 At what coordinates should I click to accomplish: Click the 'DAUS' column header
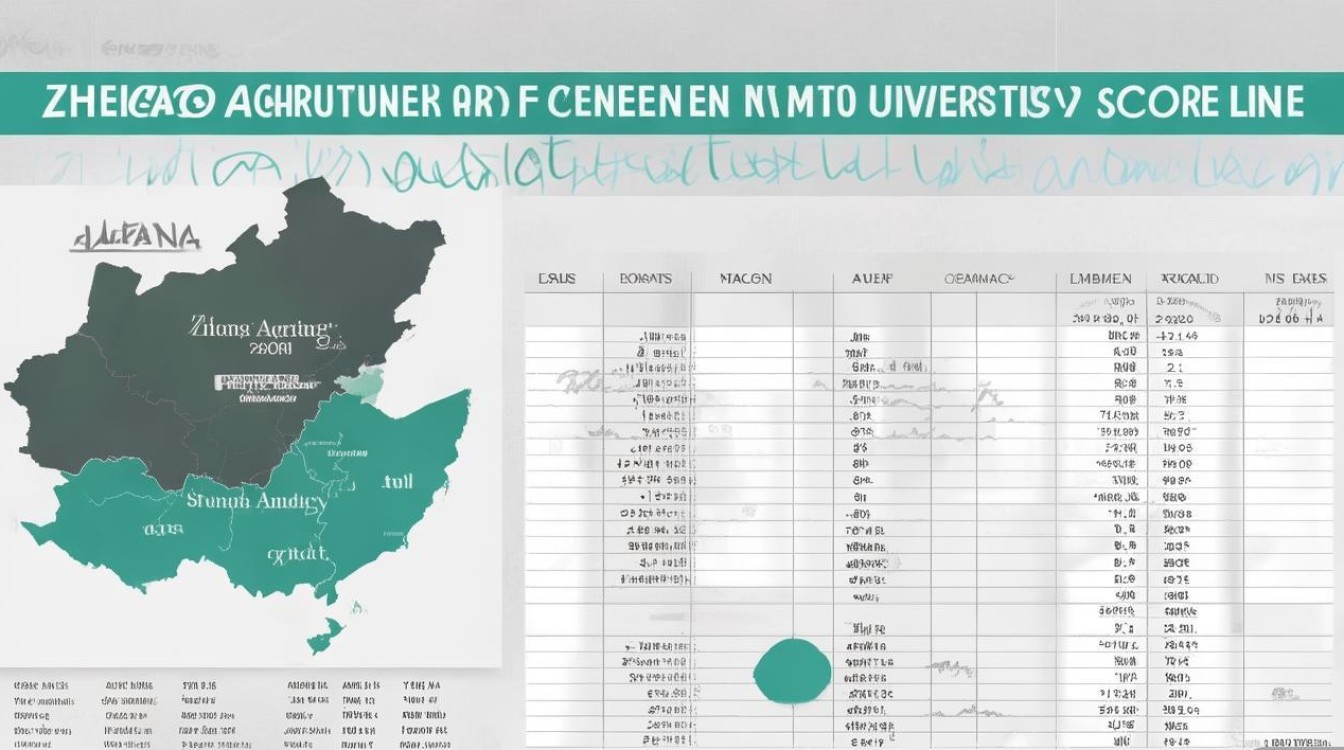click(x=557, y=279)
